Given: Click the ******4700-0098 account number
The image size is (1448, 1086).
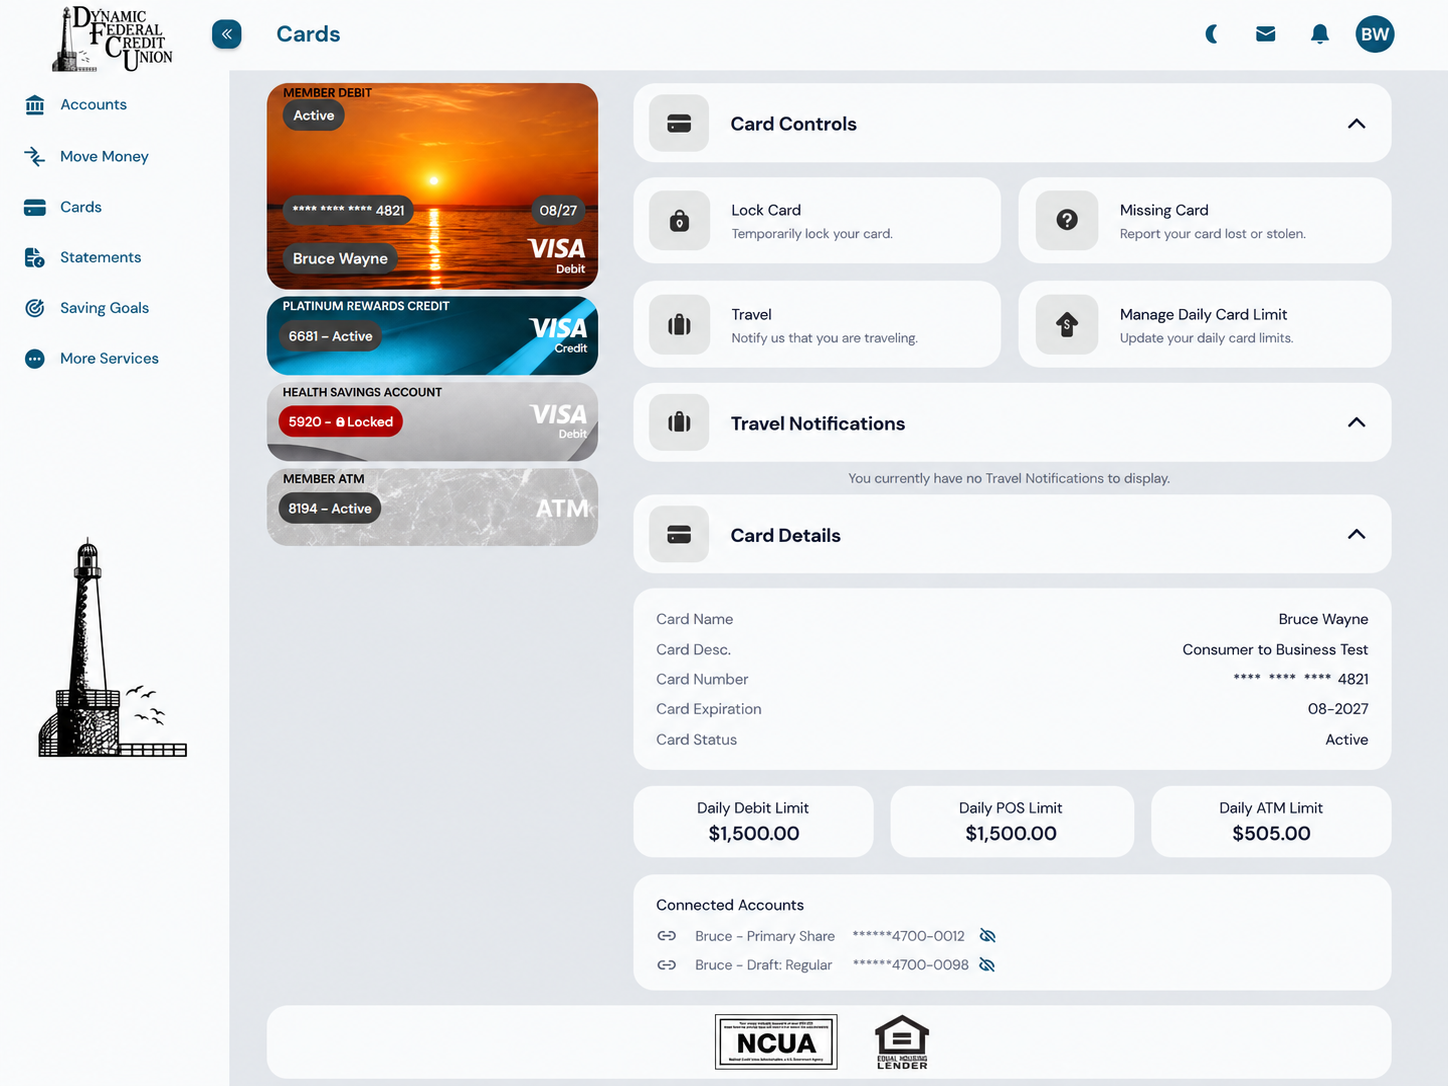Looking at the screenshot, I should pyautogui.click(x=911, y=965).
